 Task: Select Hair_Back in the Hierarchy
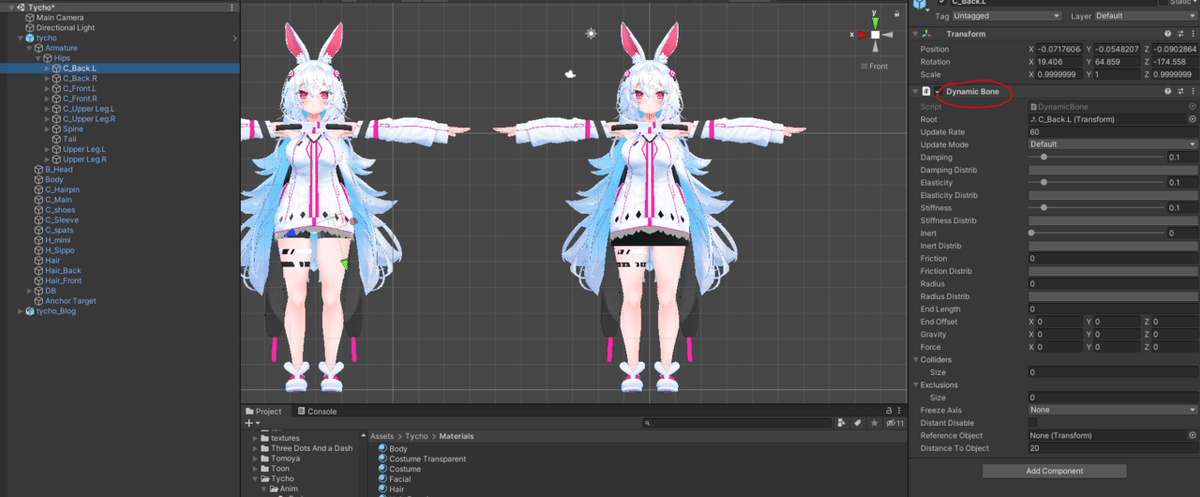(64, 270)
